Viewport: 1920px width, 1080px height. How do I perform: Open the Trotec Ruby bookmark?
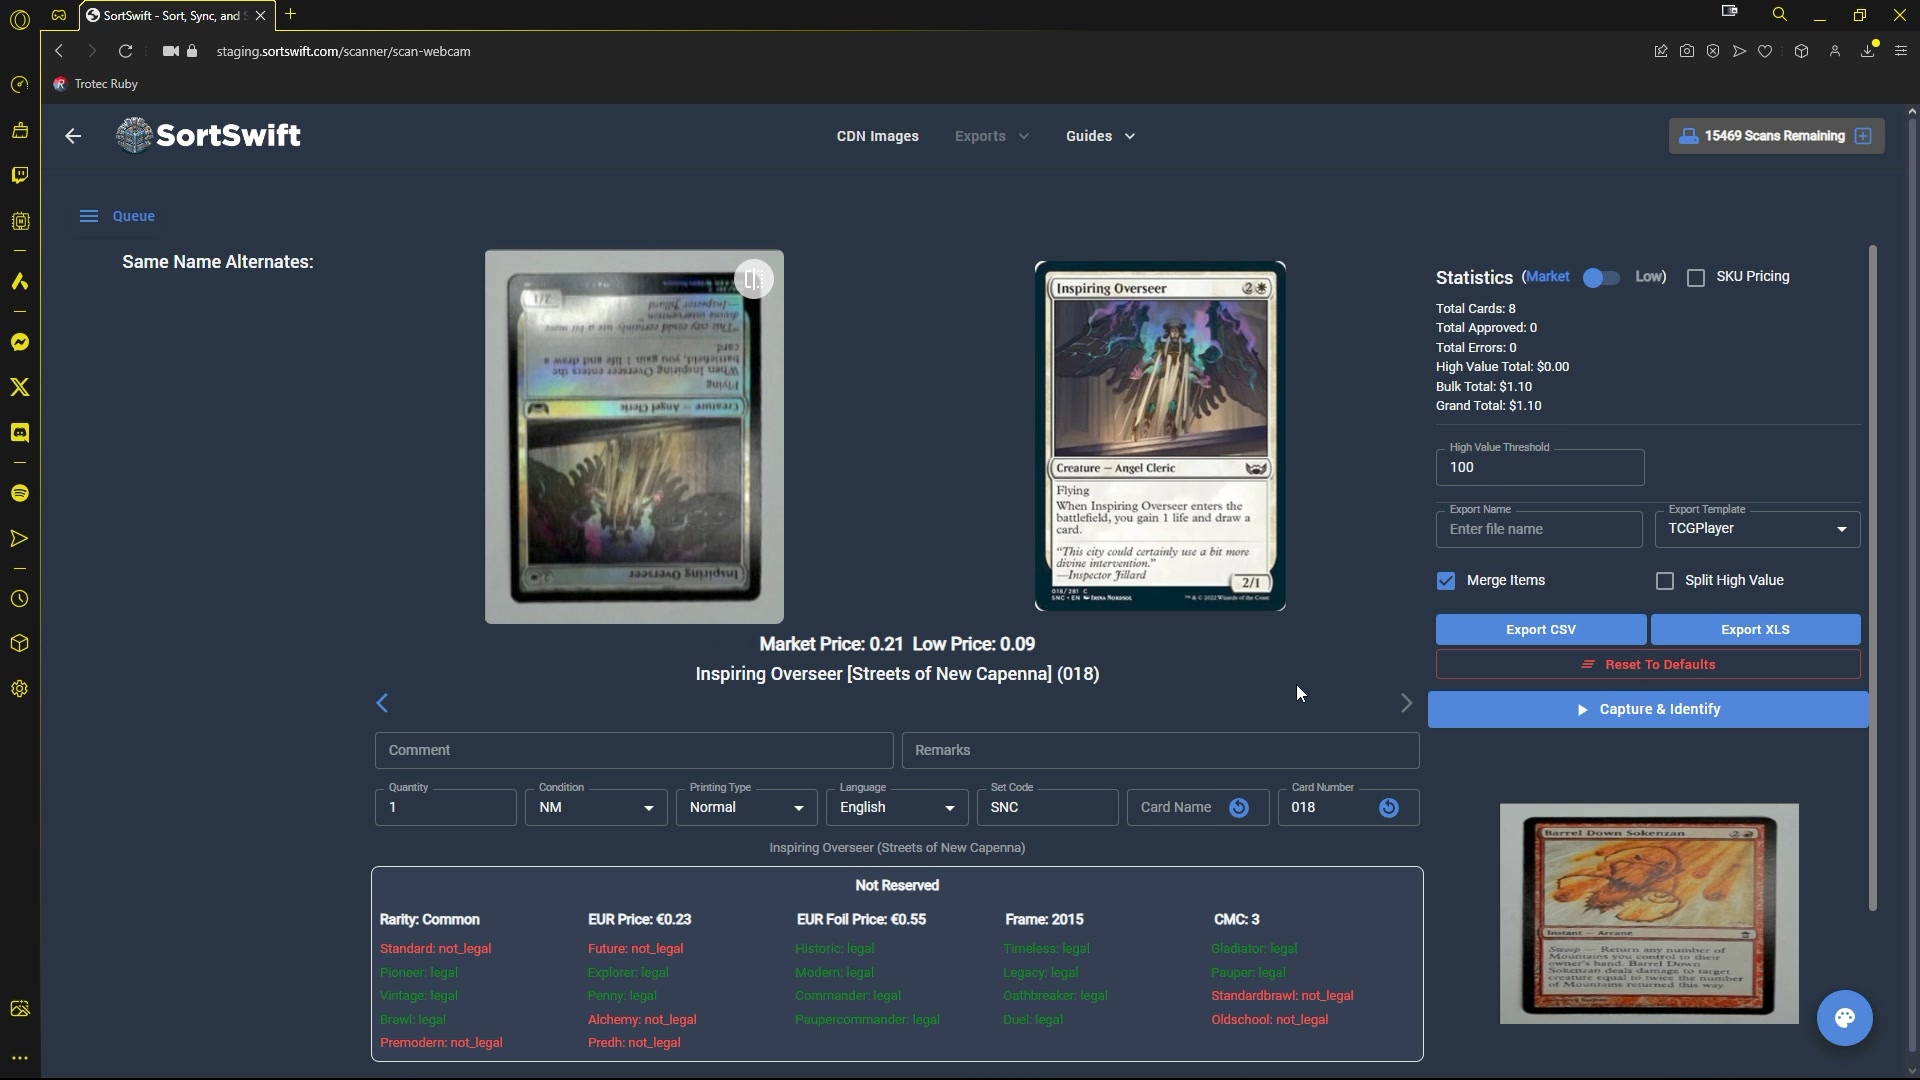96,84
